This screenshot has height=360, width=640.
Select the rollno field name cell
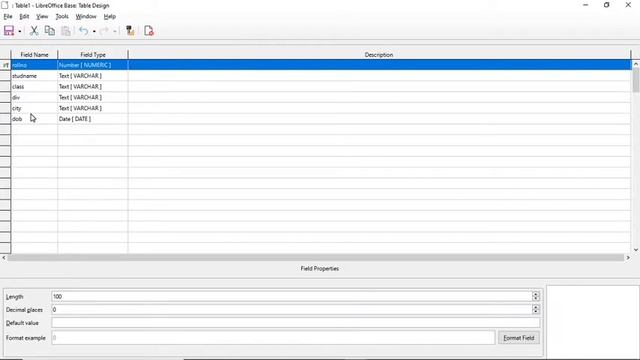[34, 65]
